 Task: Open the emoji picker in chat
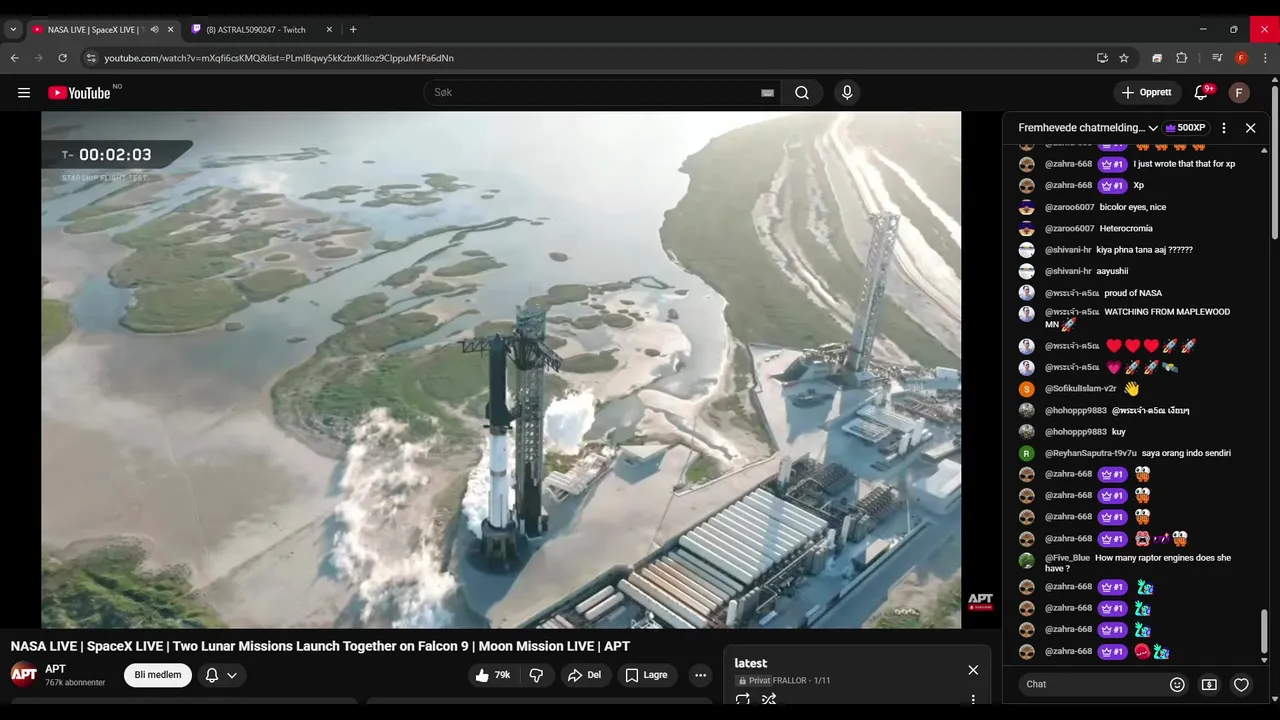point(1177,685)
